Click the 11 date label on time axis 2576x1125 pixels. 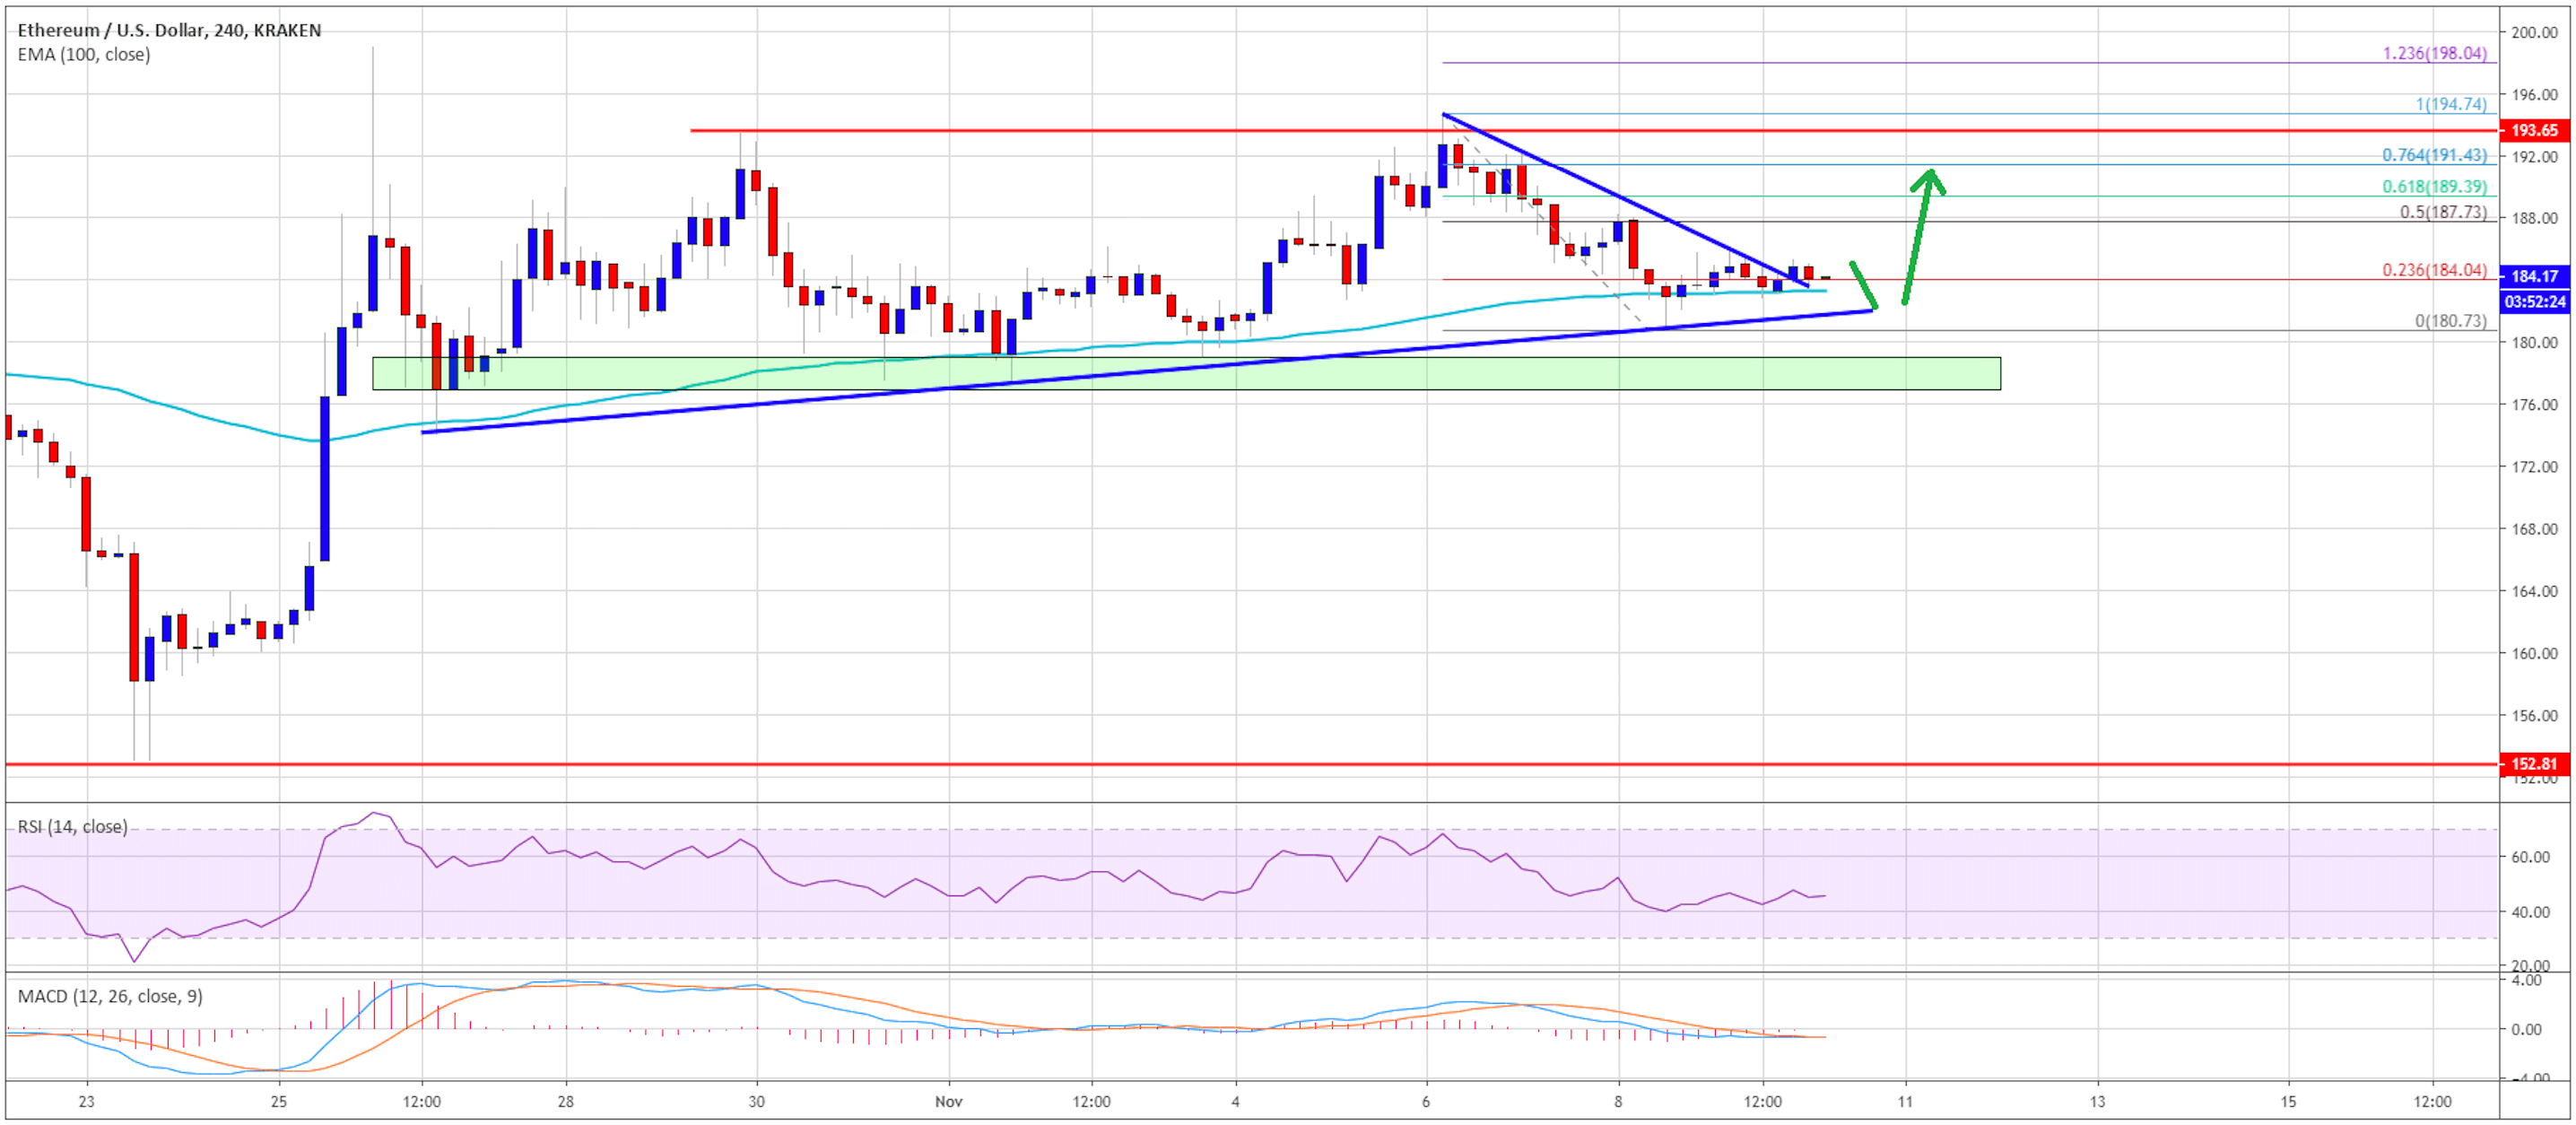pyautogui.click(x=1905, y=1102)
